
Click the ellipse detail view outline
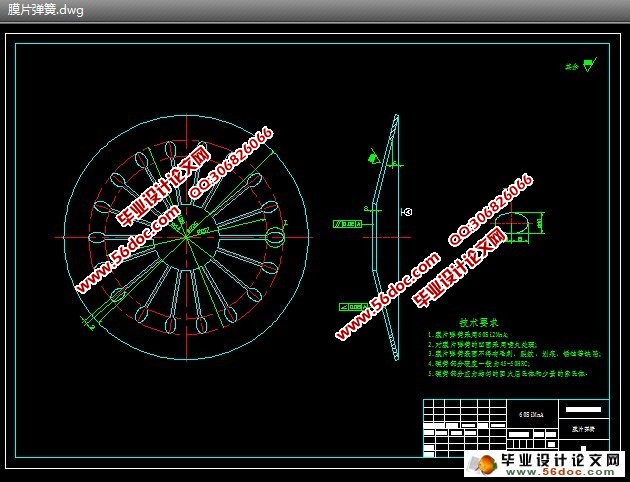tap(511, 223)
